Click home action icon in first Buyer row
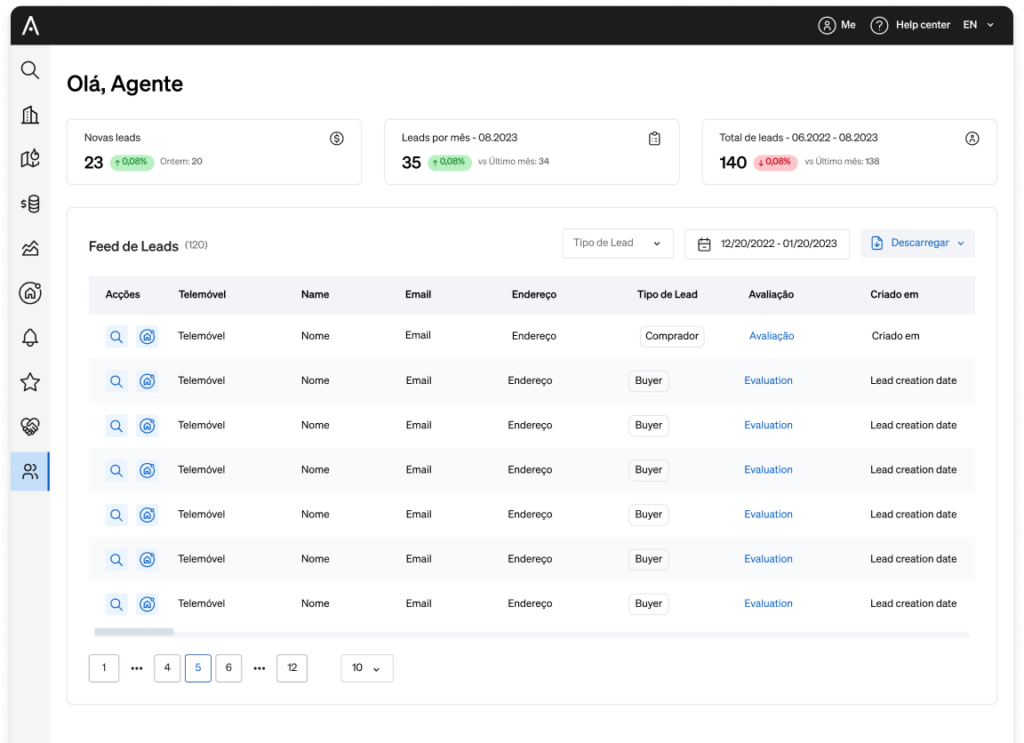 (148, 381)
